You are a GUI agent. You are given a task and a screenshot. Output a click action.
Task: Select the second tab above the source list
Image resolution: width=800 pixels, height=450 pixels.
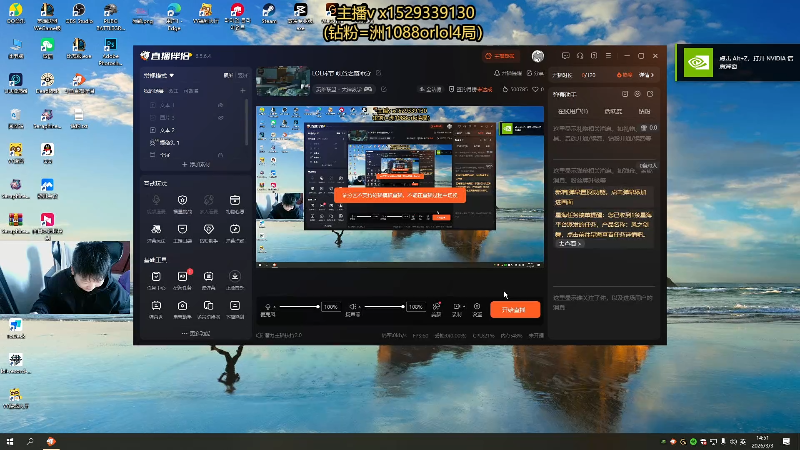point(173,91)
